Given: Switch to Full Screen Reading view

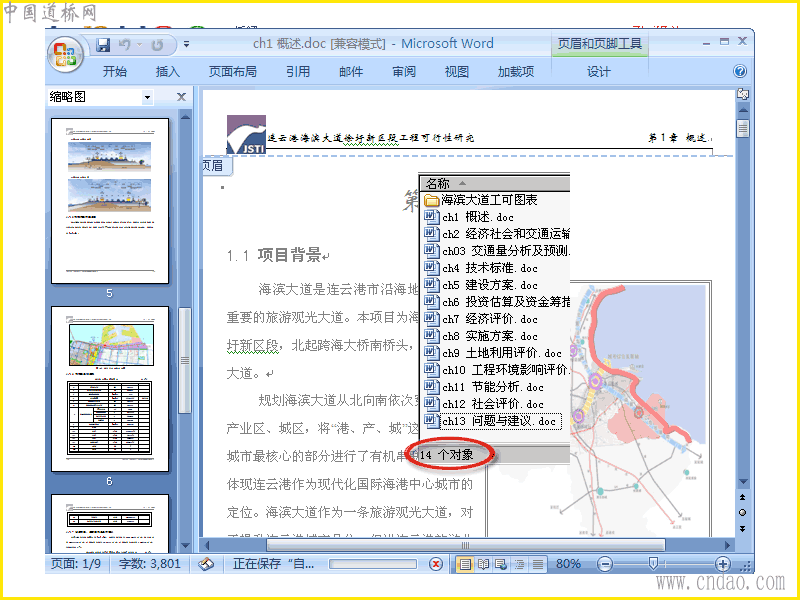Looking at the screenshot, I should pos(483,564).
